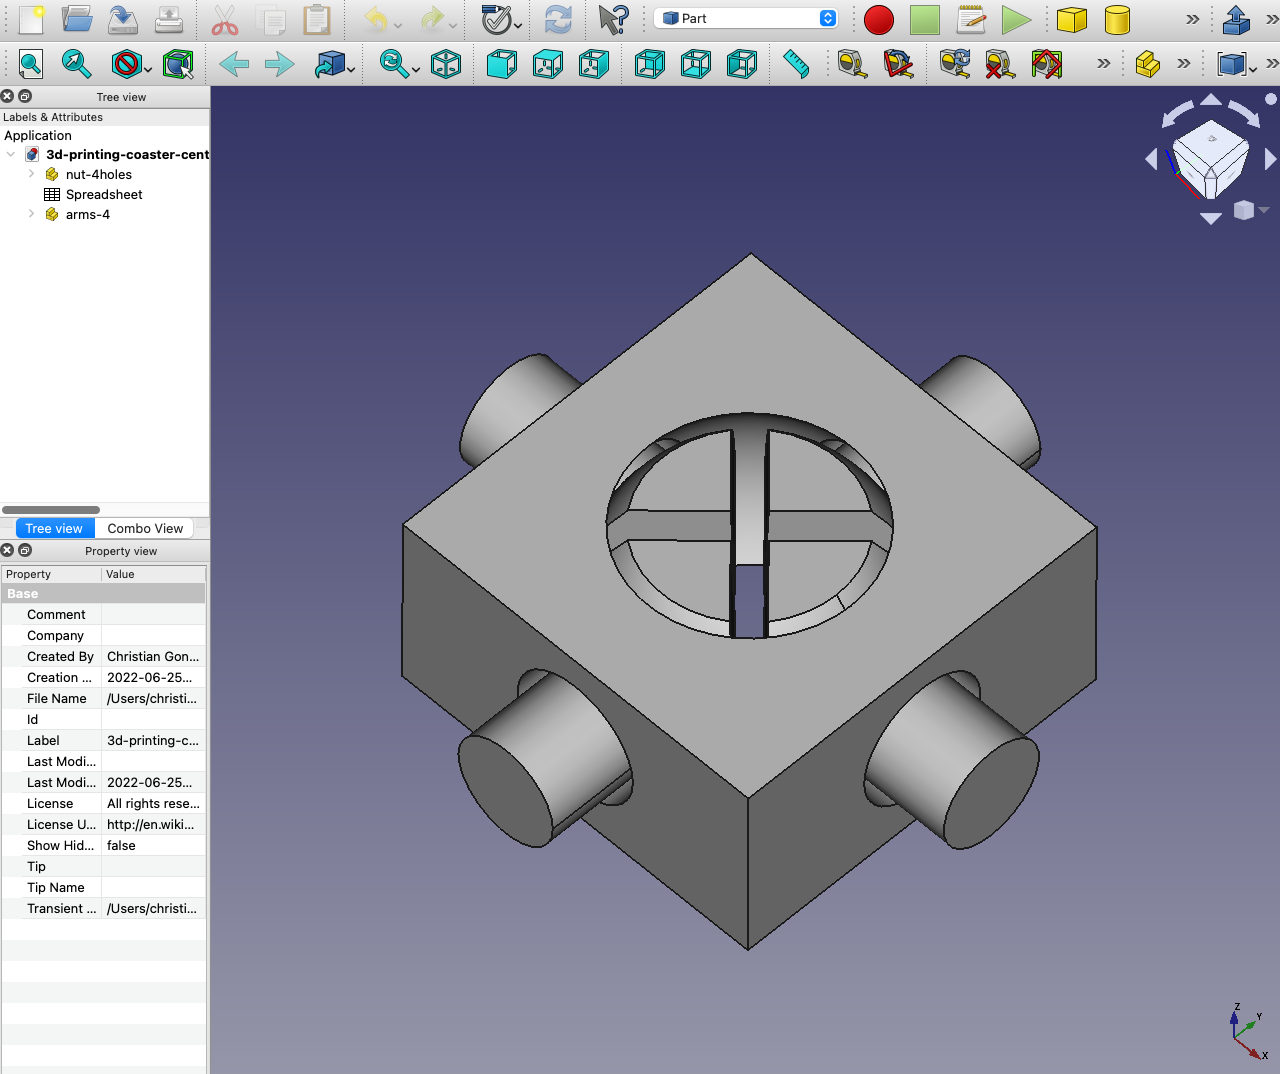
Task: Open the Part workbench selector dropdown
Action: [x=746, y=19]
